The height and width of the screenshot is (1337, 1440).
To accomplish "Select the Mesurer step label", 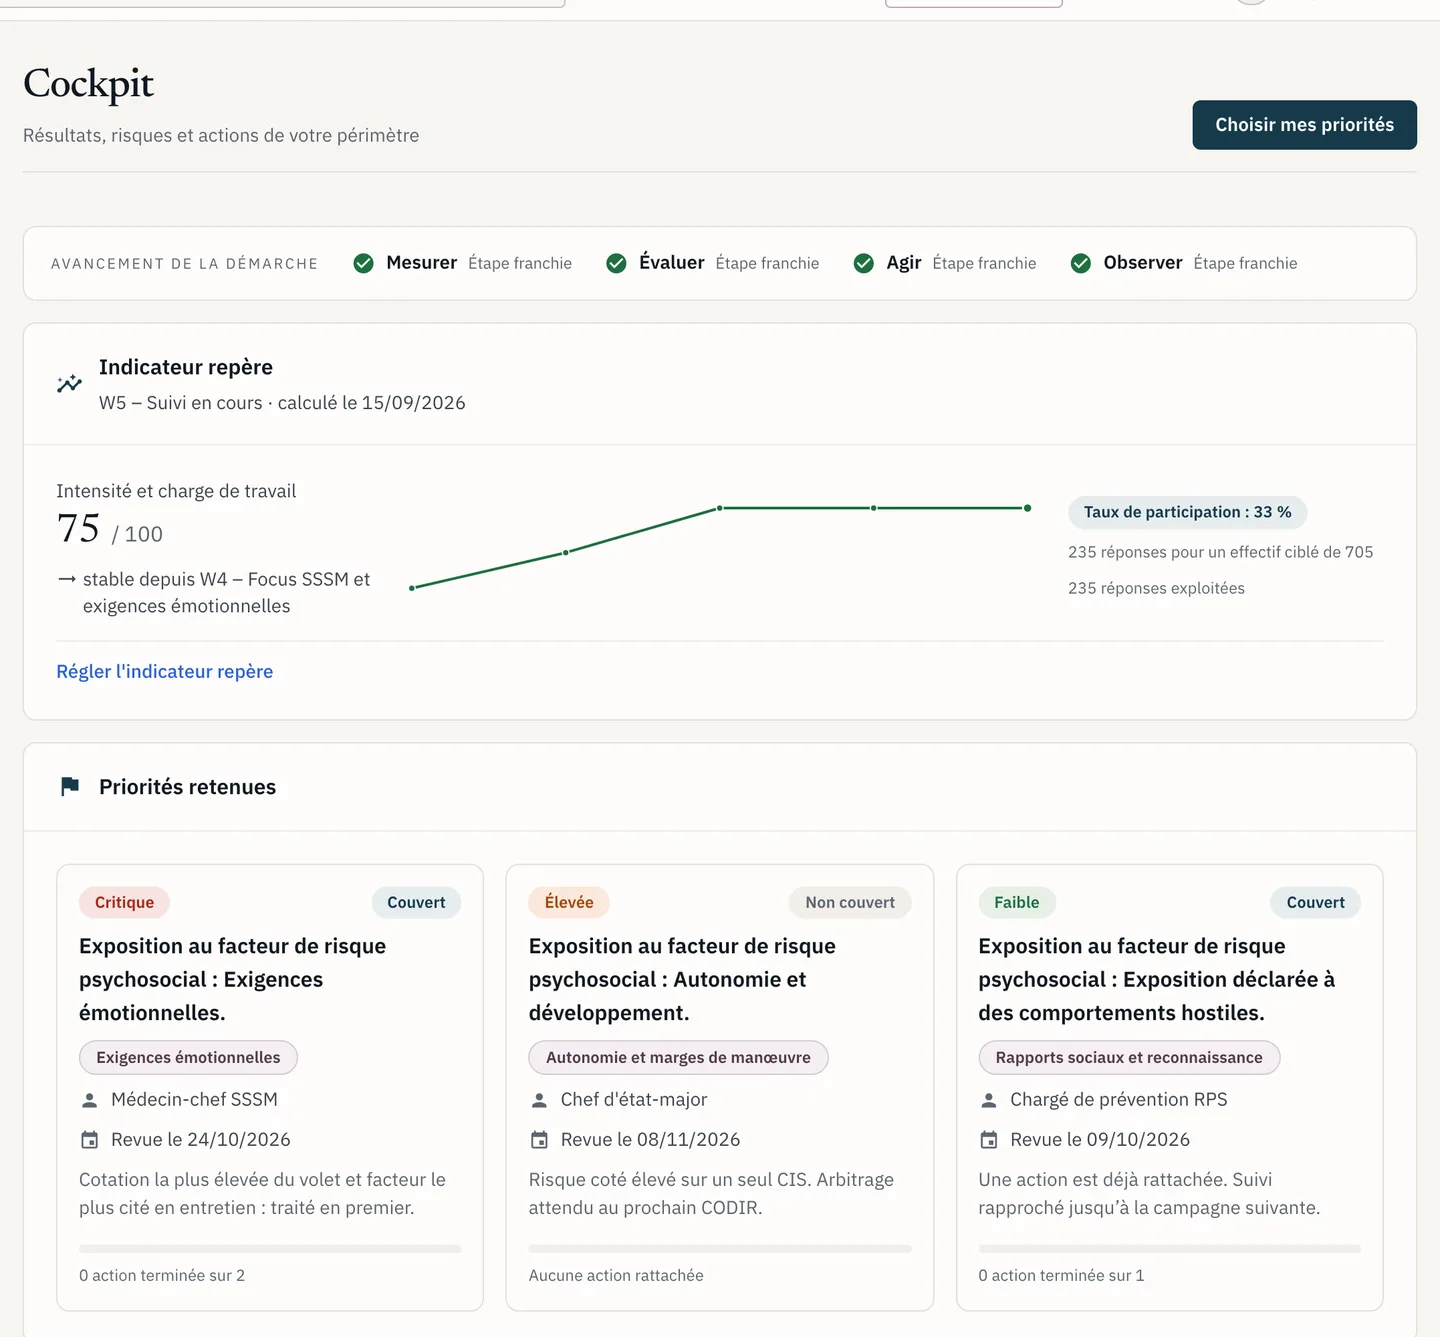I will coord(421,263).
